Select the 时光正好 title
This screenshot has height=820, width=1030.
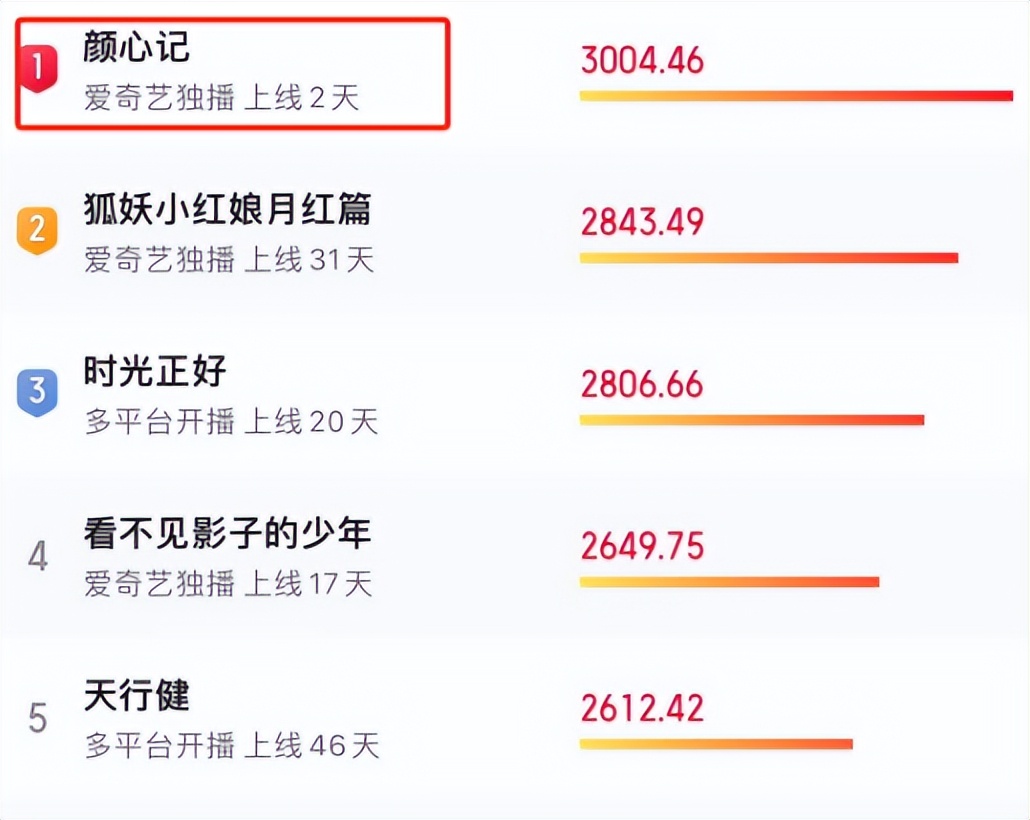pyautogui.click(x=155, y=371)
